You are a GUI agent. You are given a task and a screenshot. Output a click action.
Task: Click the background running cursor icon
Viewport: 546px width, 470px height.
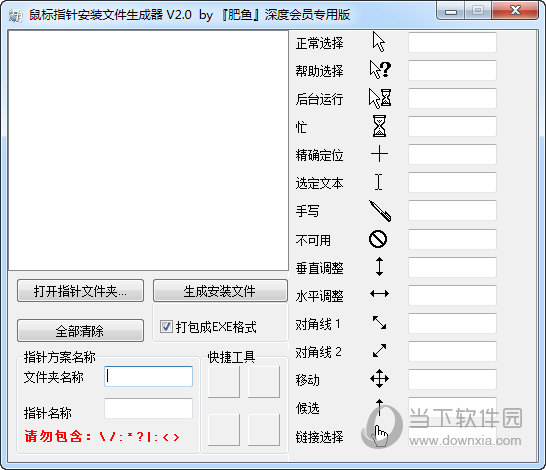click(x=380, y=98)
